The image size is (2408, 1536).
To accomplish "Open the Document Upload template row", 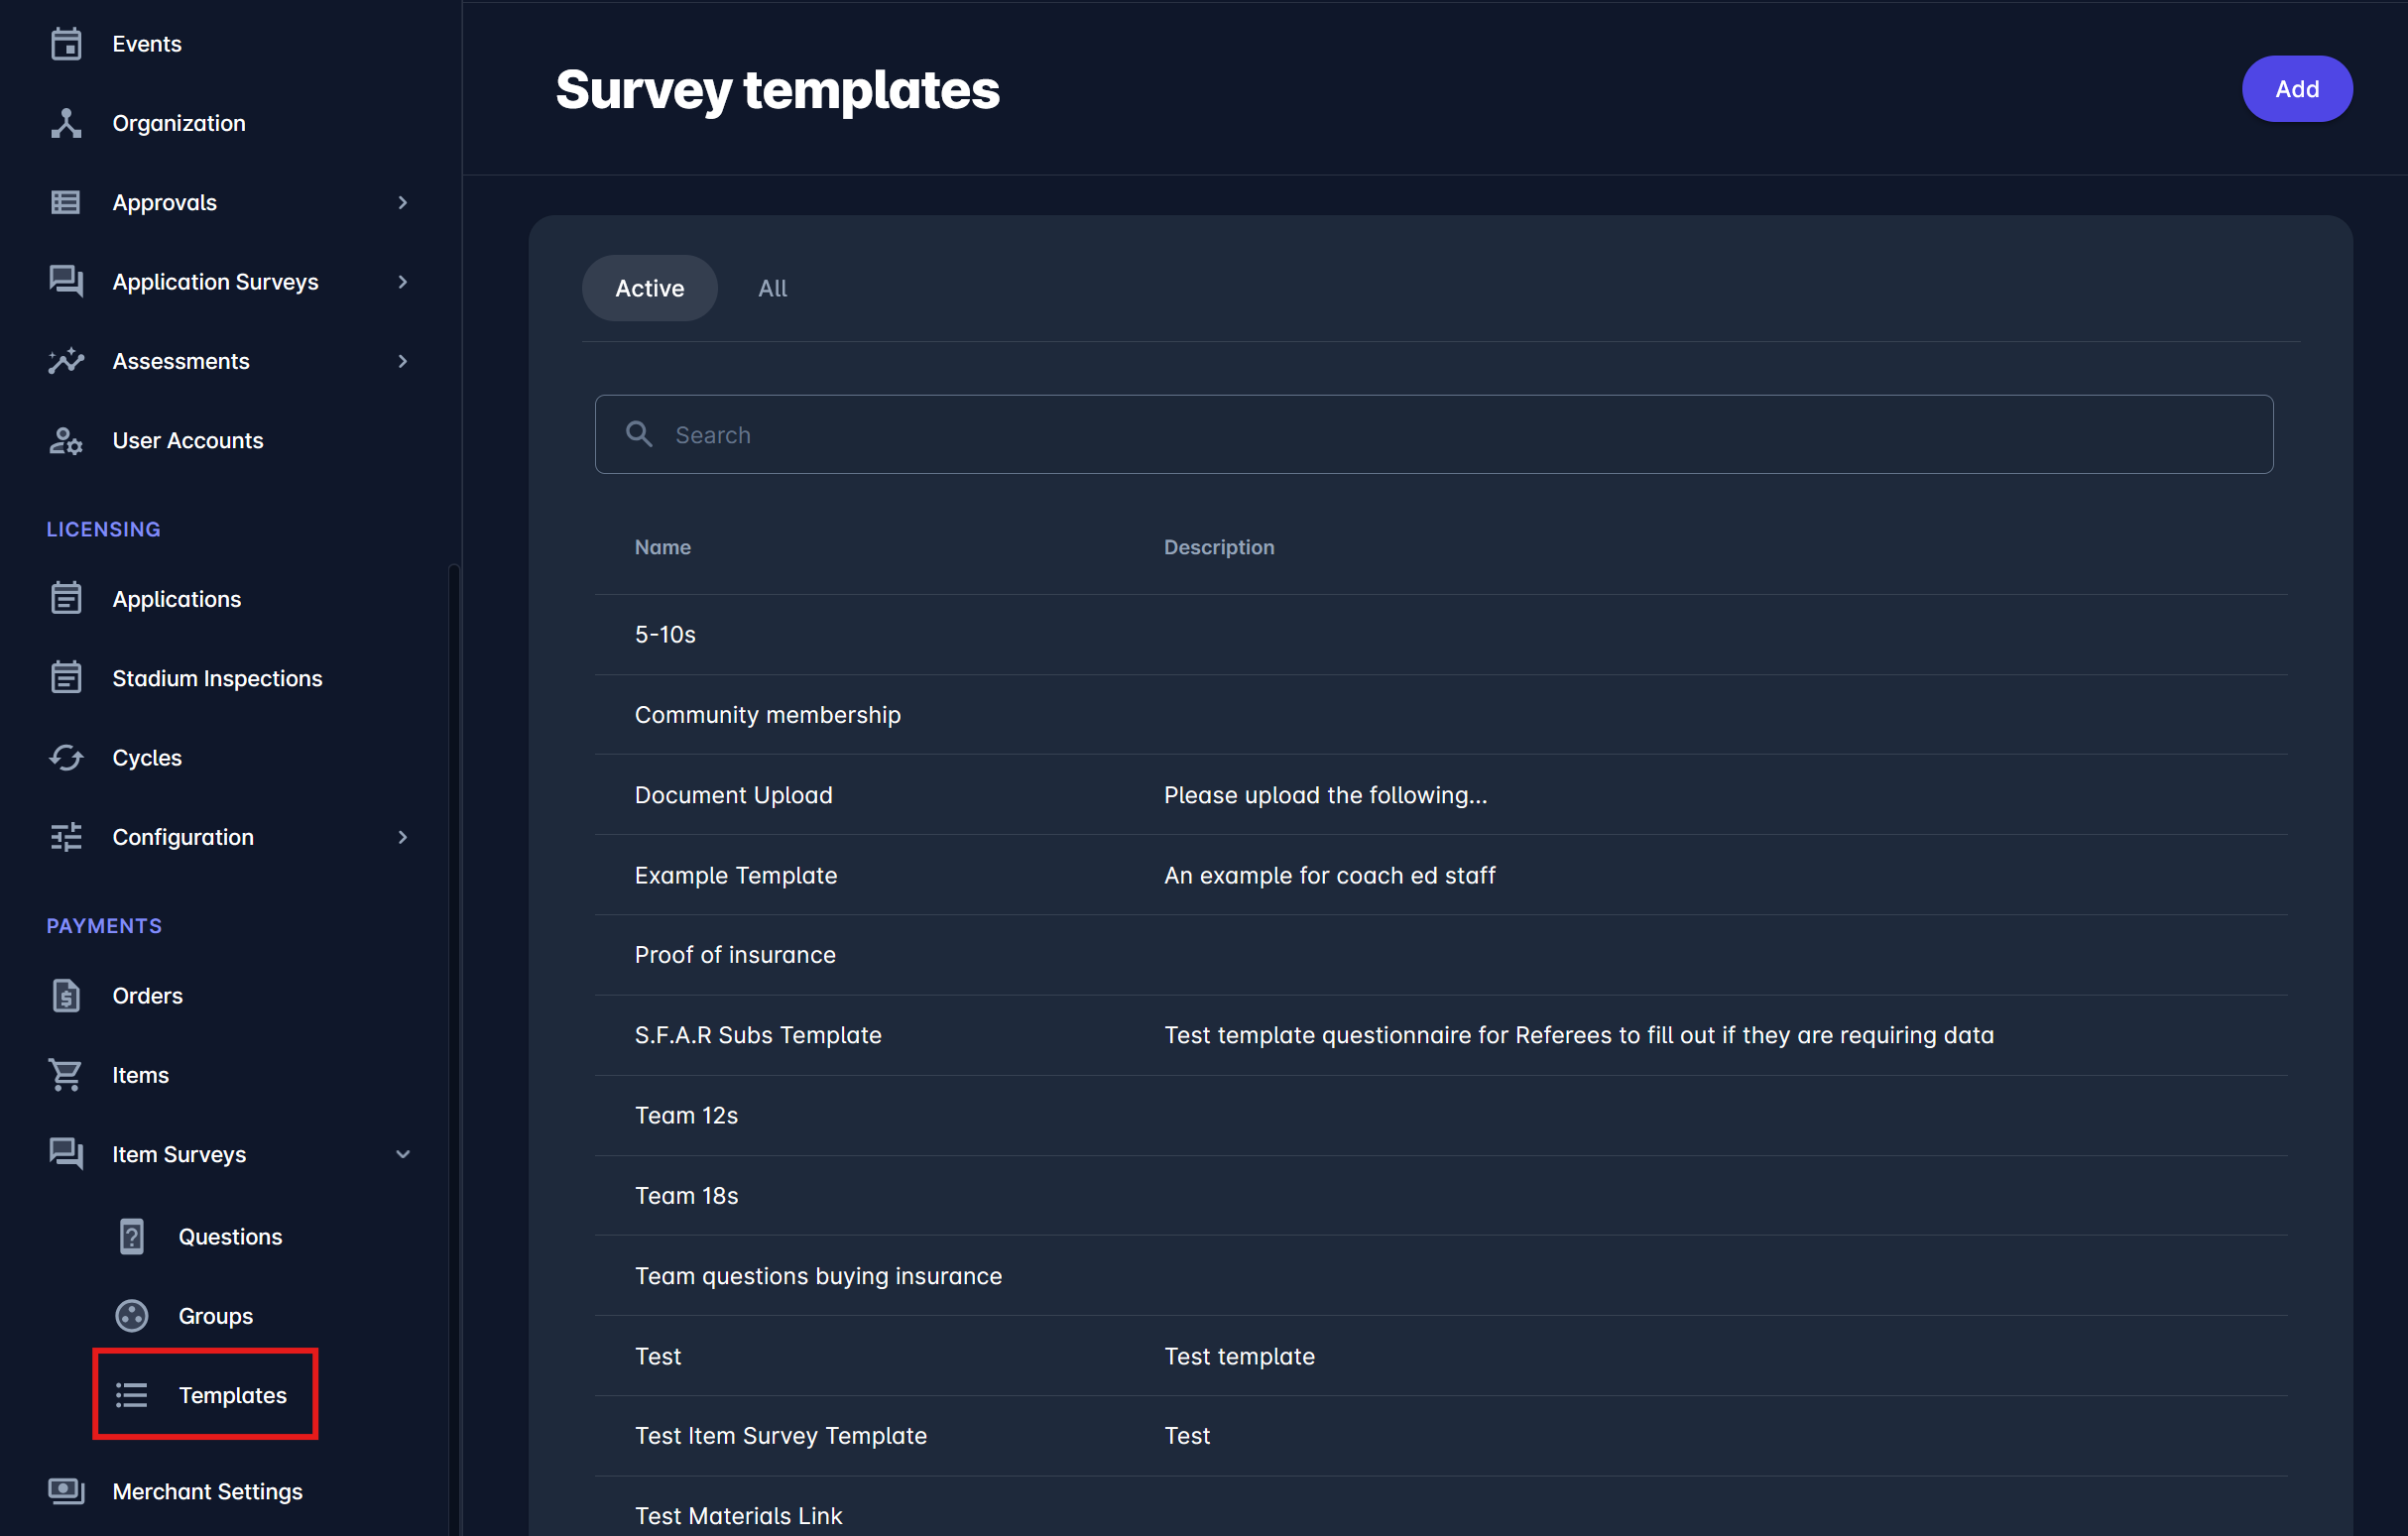I will (x=733, y=795).
